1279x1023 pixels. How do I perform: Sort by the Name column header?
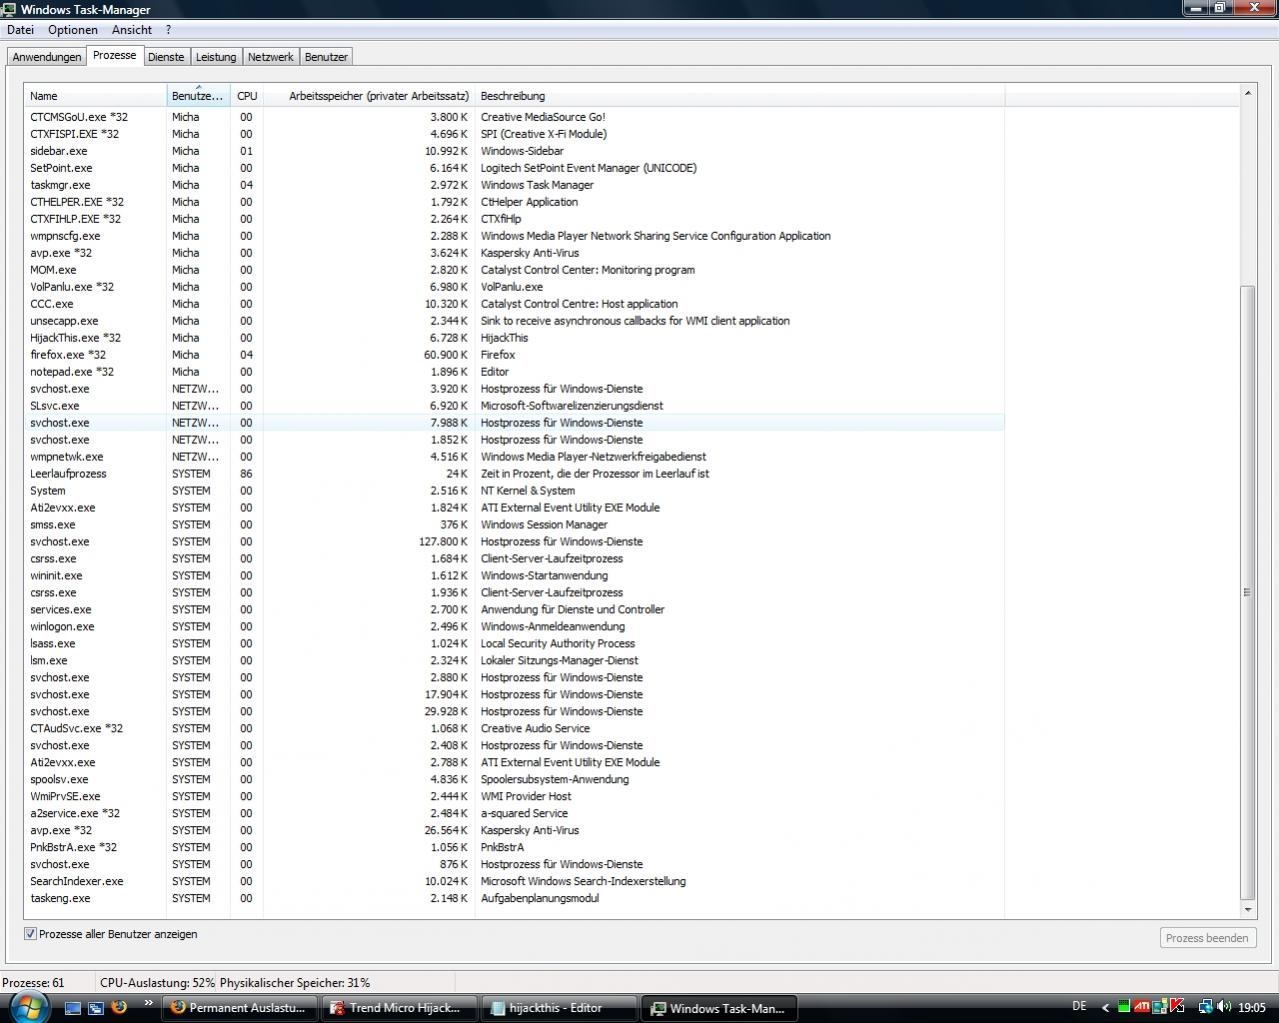coord(95,96)
